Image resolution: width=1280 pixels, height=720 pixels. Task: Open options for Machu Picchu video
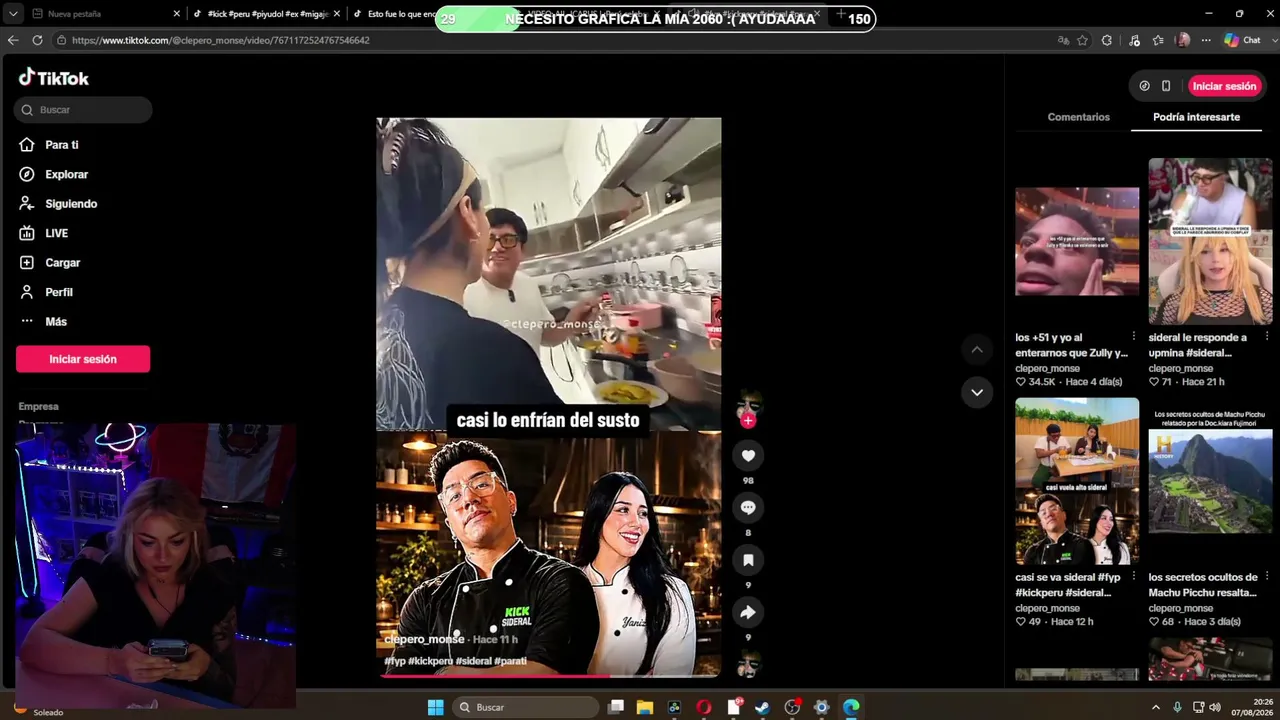point(1266,577)
